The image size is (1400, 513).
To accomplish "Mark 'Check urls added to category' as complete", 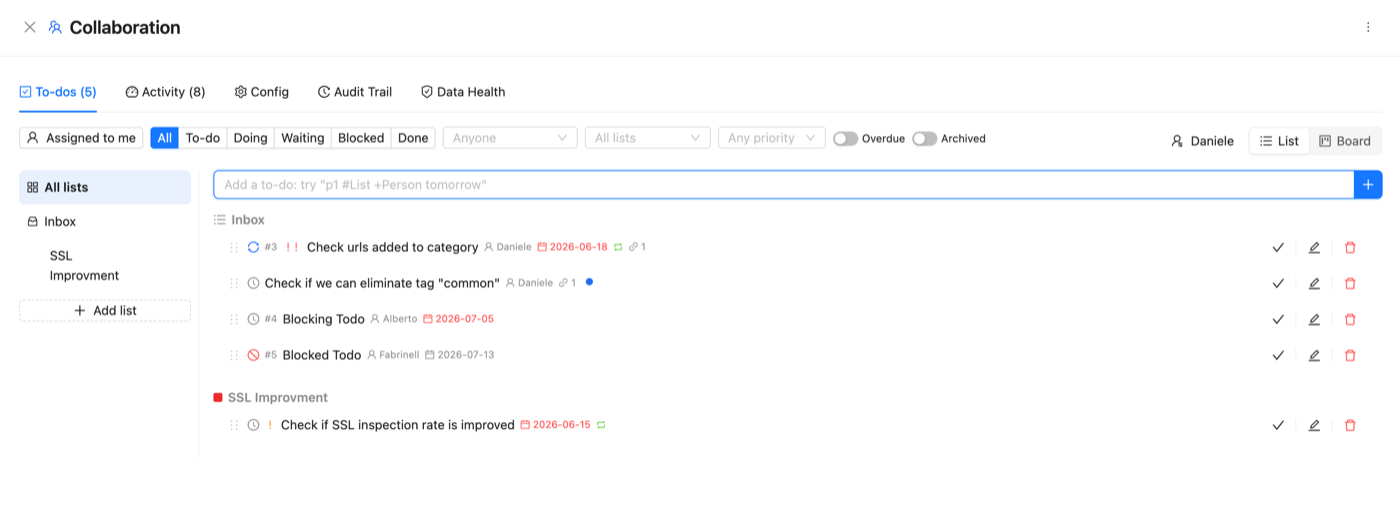I will pyautogui.click(x=1278, y=248).
